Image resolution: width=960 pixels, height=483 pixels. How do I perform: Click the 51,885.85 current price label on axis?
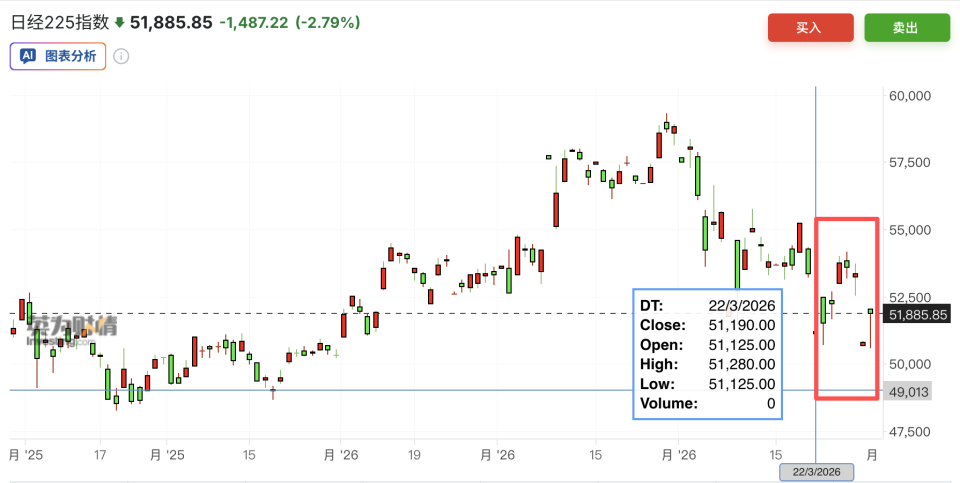pos(918,315)
